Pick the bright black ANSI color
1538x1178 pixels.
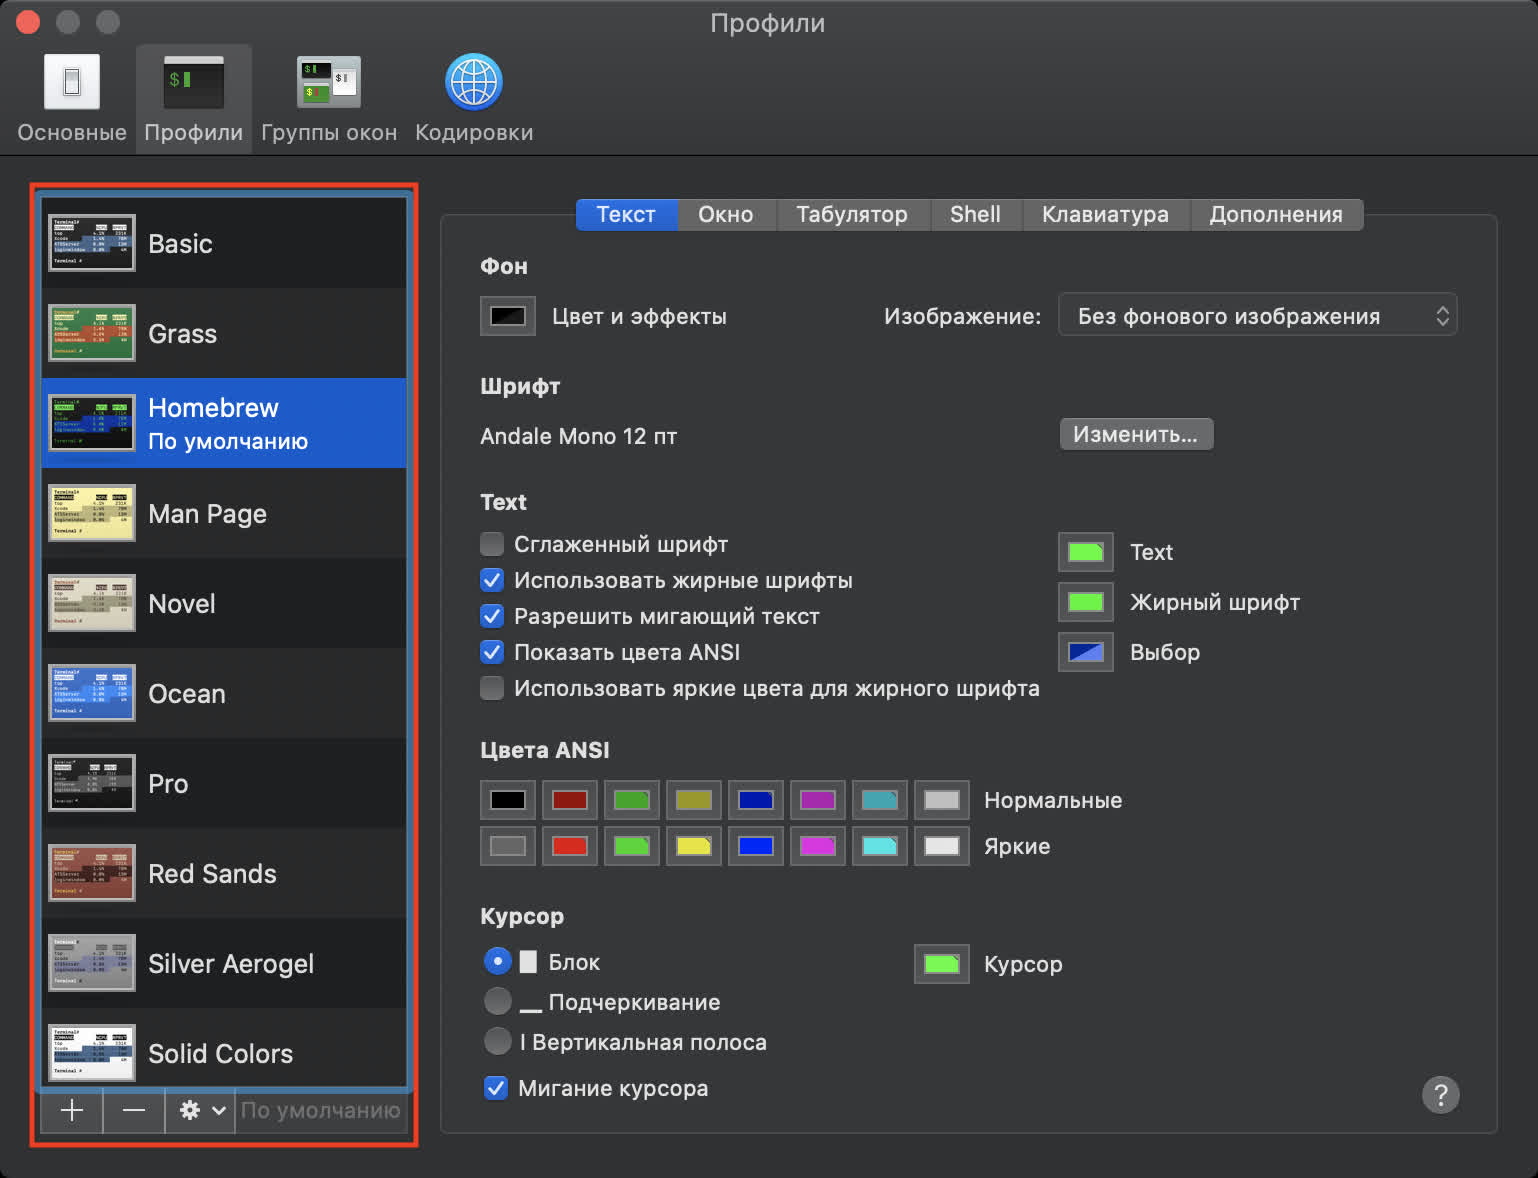(x=508, y=846)
